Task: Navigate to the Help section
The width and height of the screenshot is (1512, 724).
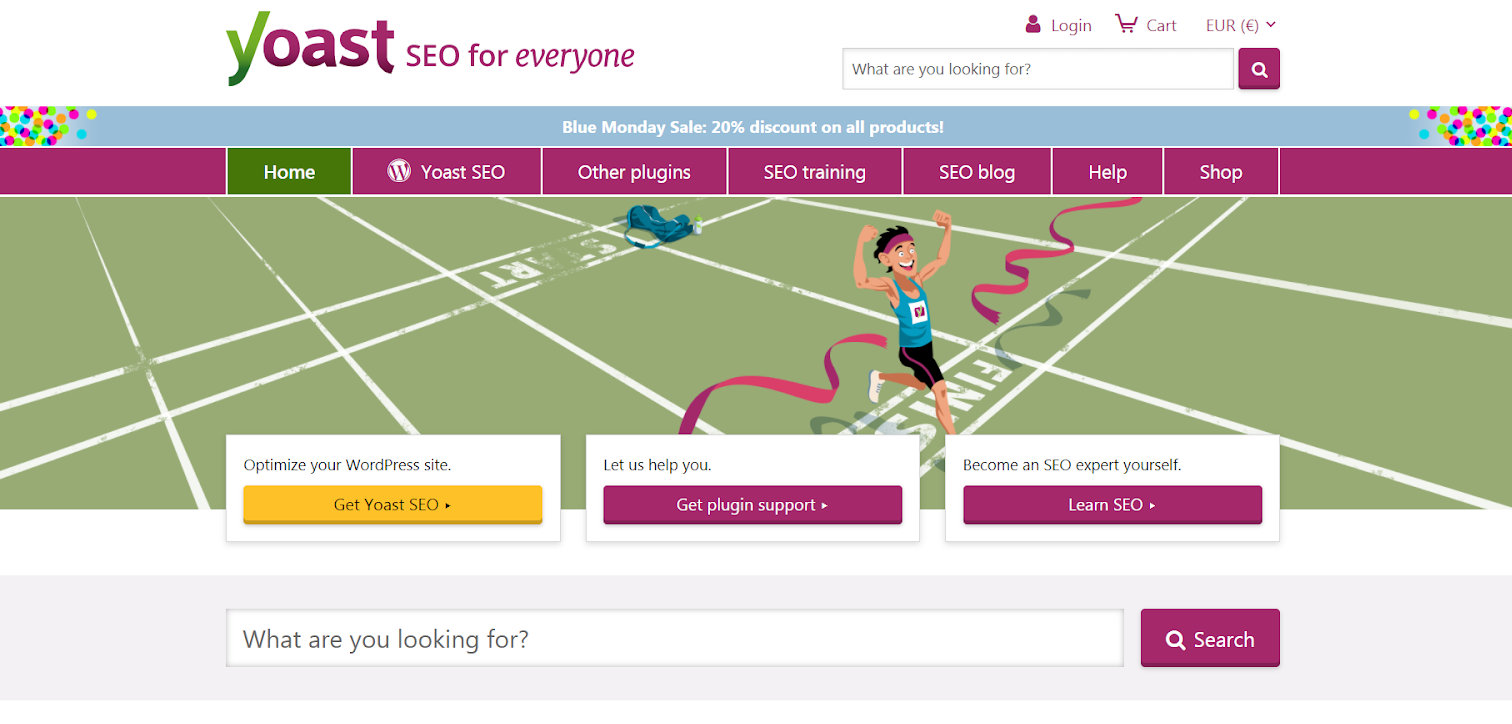Action: [1107, 172]
